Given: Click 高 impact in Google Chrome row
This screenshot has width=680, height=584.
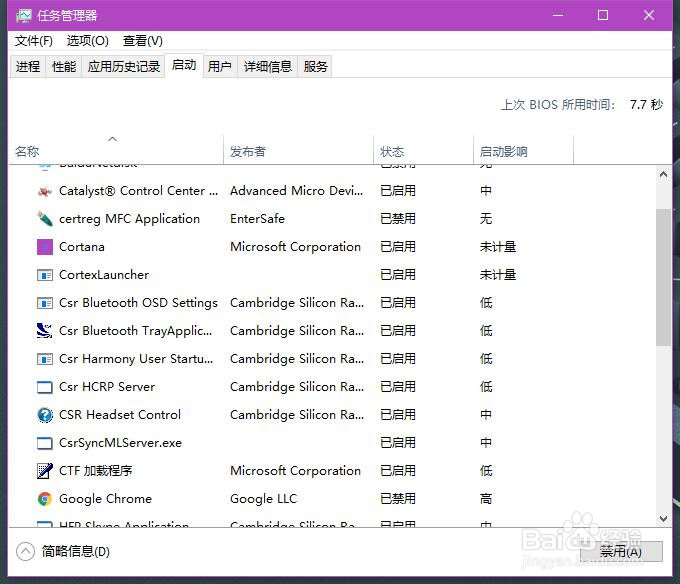Looking at the screenshot, I should (486, 499).
